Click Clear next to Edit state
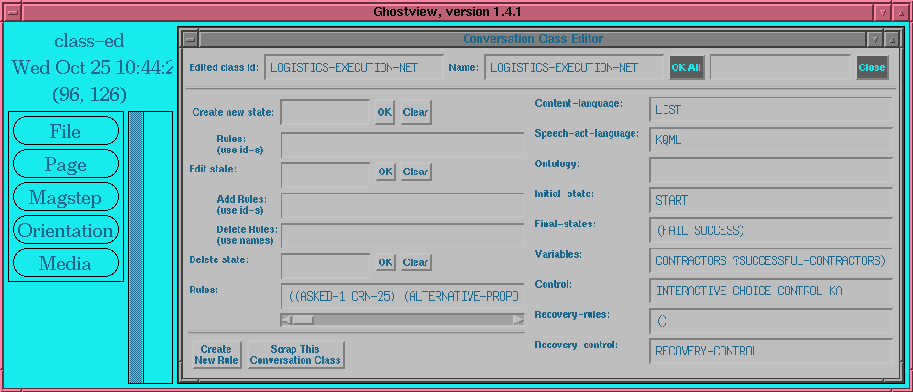 point(416,172)
